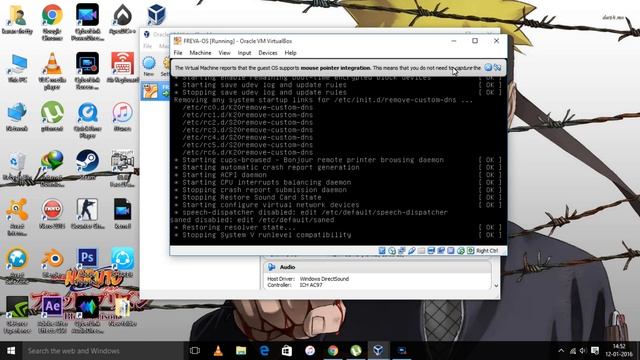Click network activity indicator in status bar
This screenshot has width=640, height=360.
click(402, 251)
